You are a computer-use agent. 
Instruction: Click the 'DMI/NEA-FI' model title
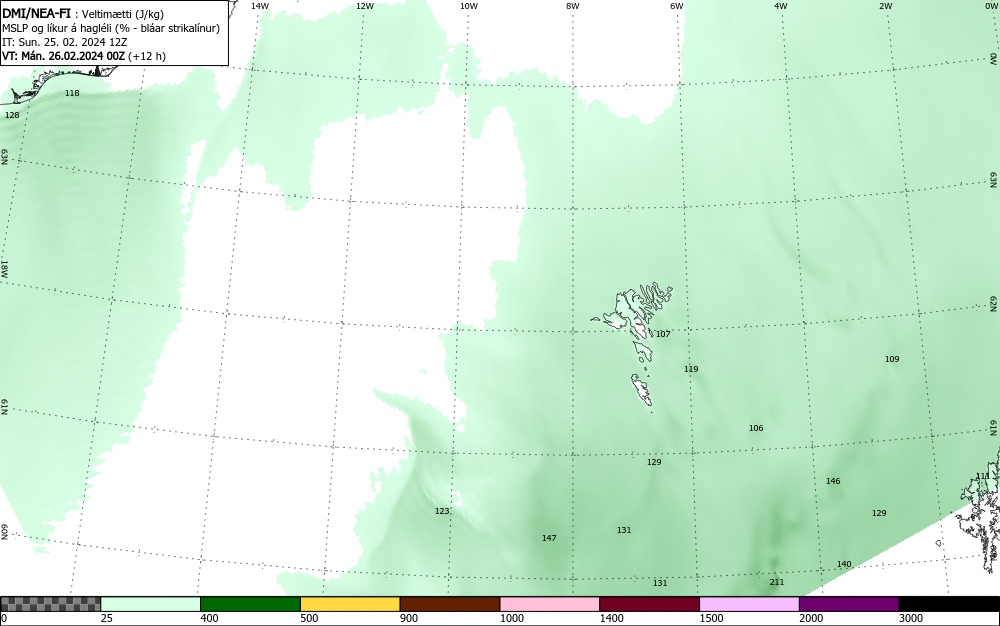pyautogui.click(x=36, y=14)
